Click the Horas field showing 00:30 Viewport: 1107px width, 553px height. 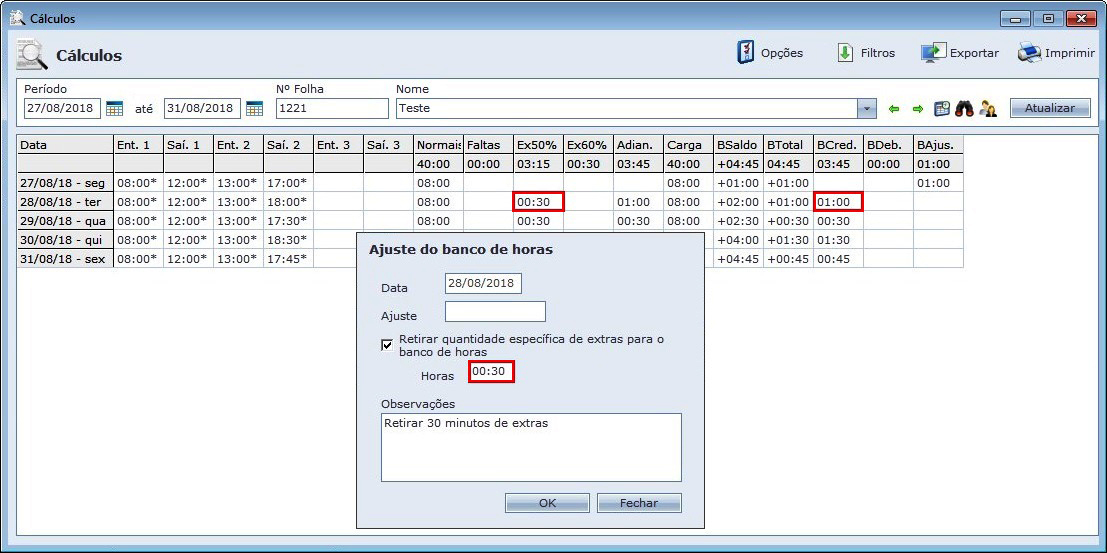491,372
